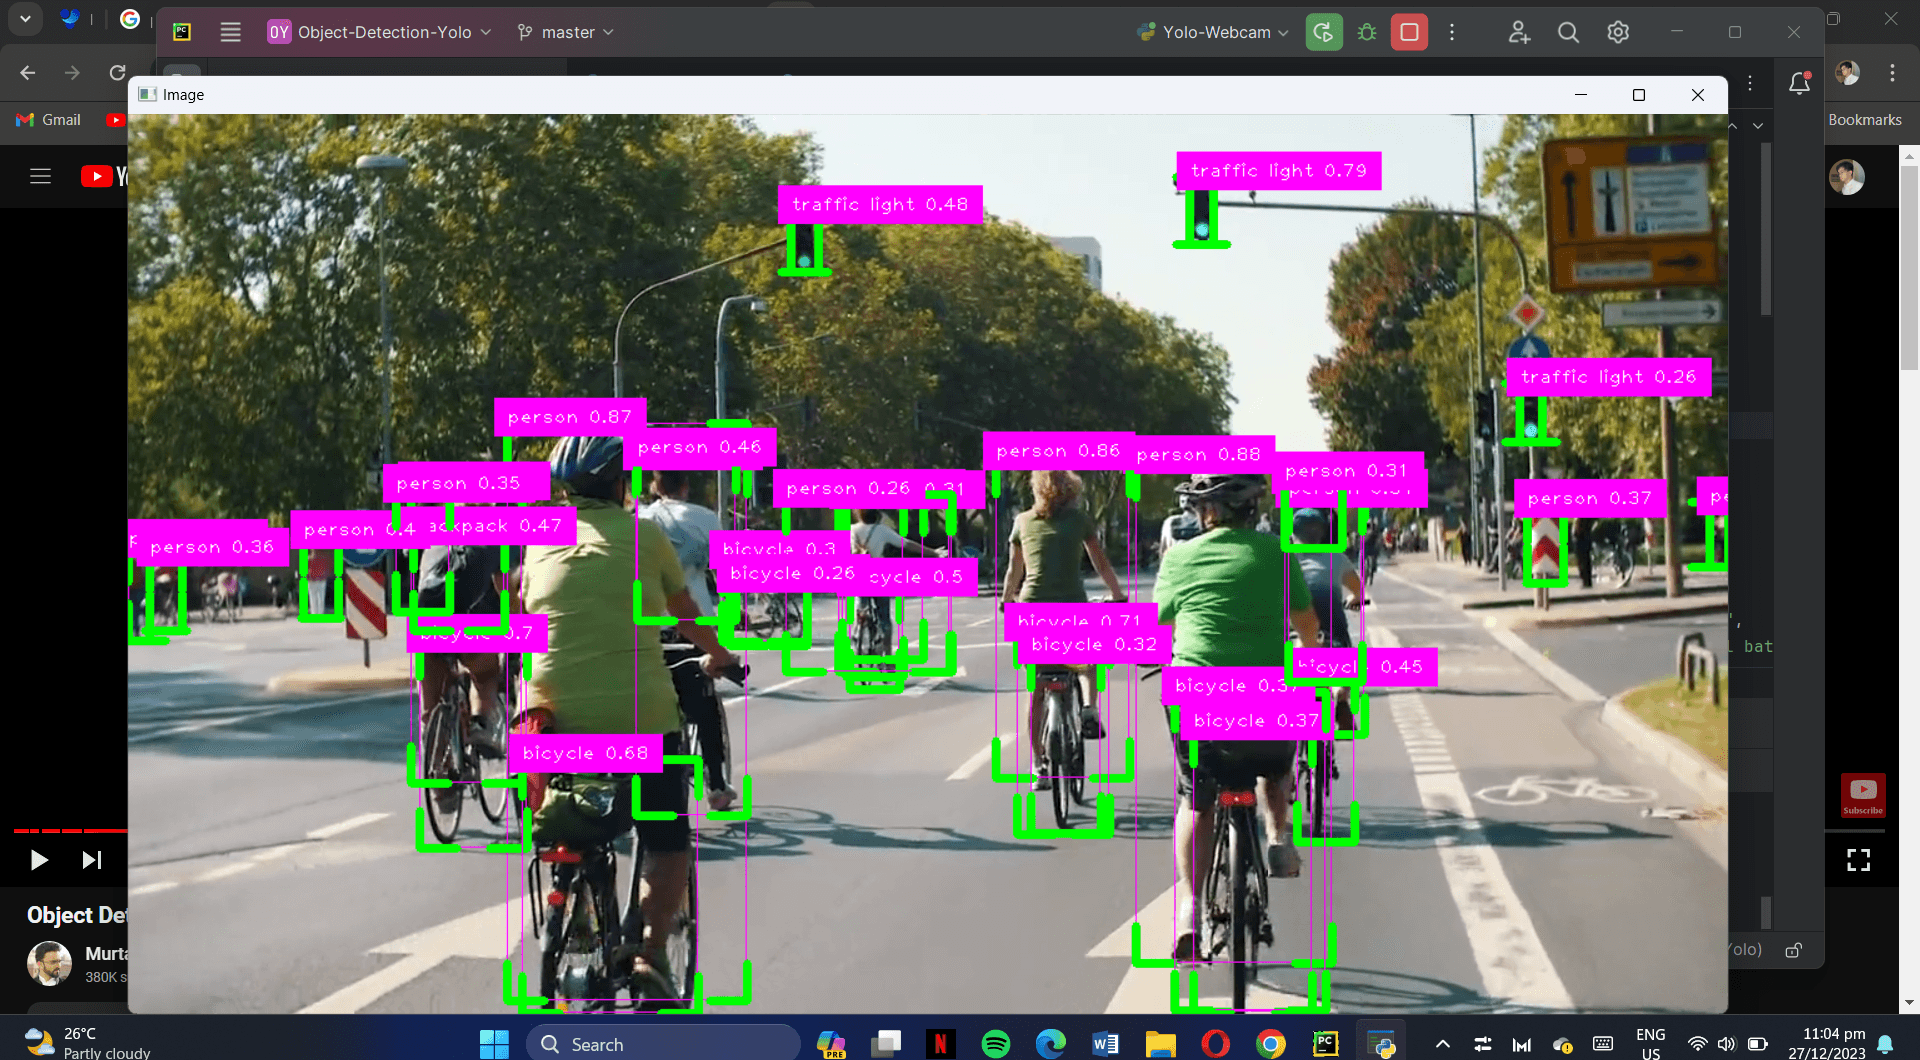1920x1060 pixels.
Task: Seek on the red YouTube progress bar
Action: point(70,831)
